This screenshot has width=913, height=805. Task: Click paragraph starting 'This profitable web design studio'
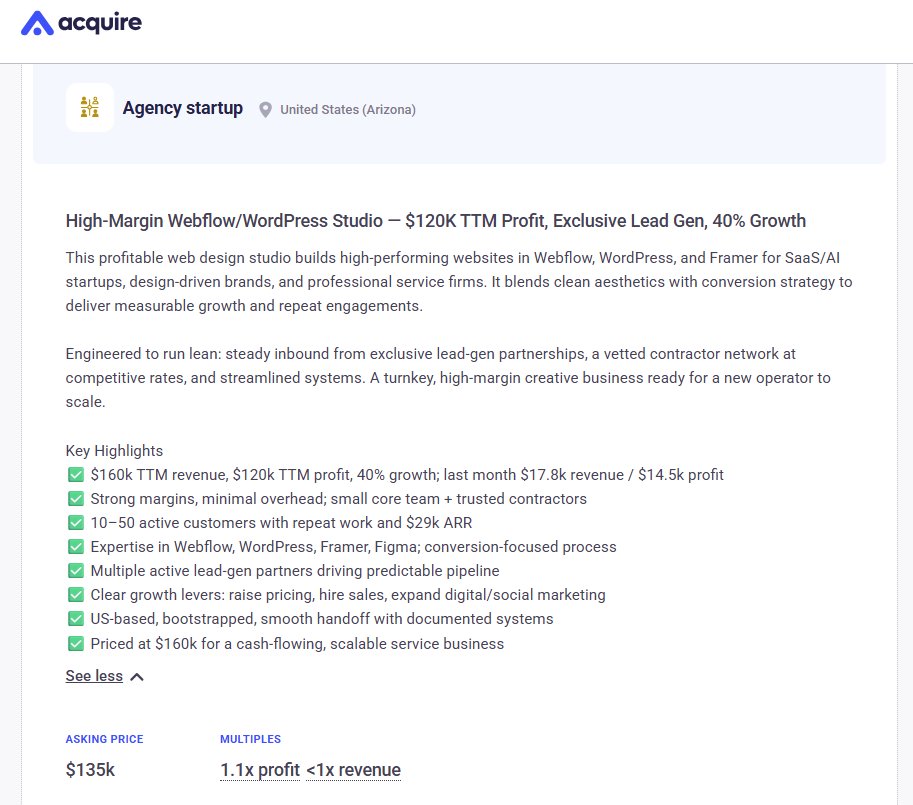point(459,282)
